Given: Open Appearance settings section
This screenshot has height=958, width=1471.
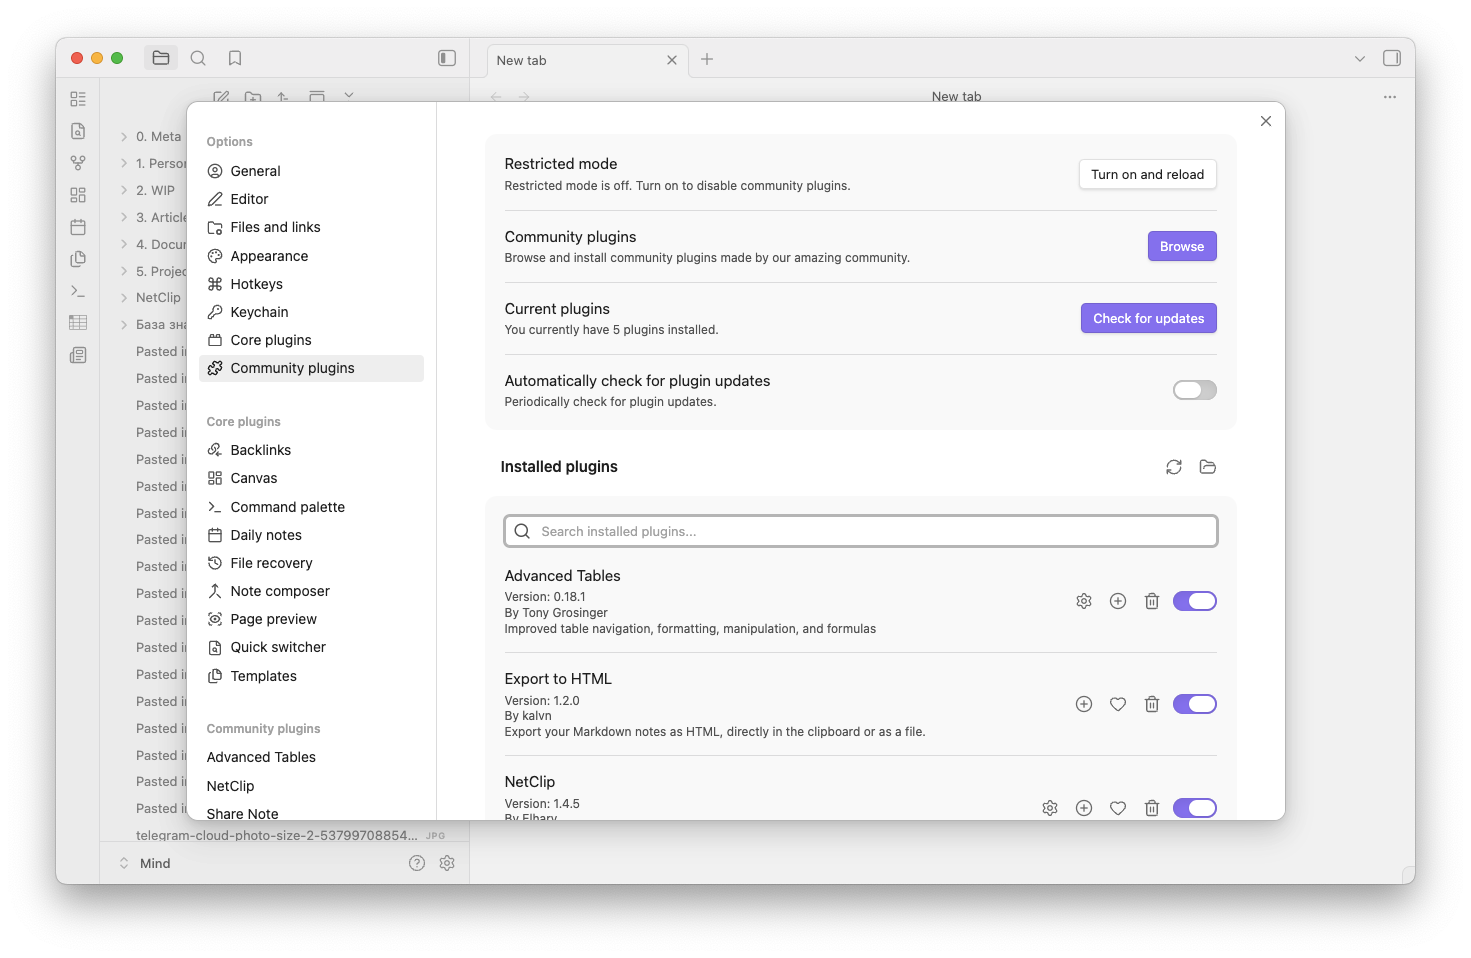Looking at the screenshot, I should click(311, 256).
